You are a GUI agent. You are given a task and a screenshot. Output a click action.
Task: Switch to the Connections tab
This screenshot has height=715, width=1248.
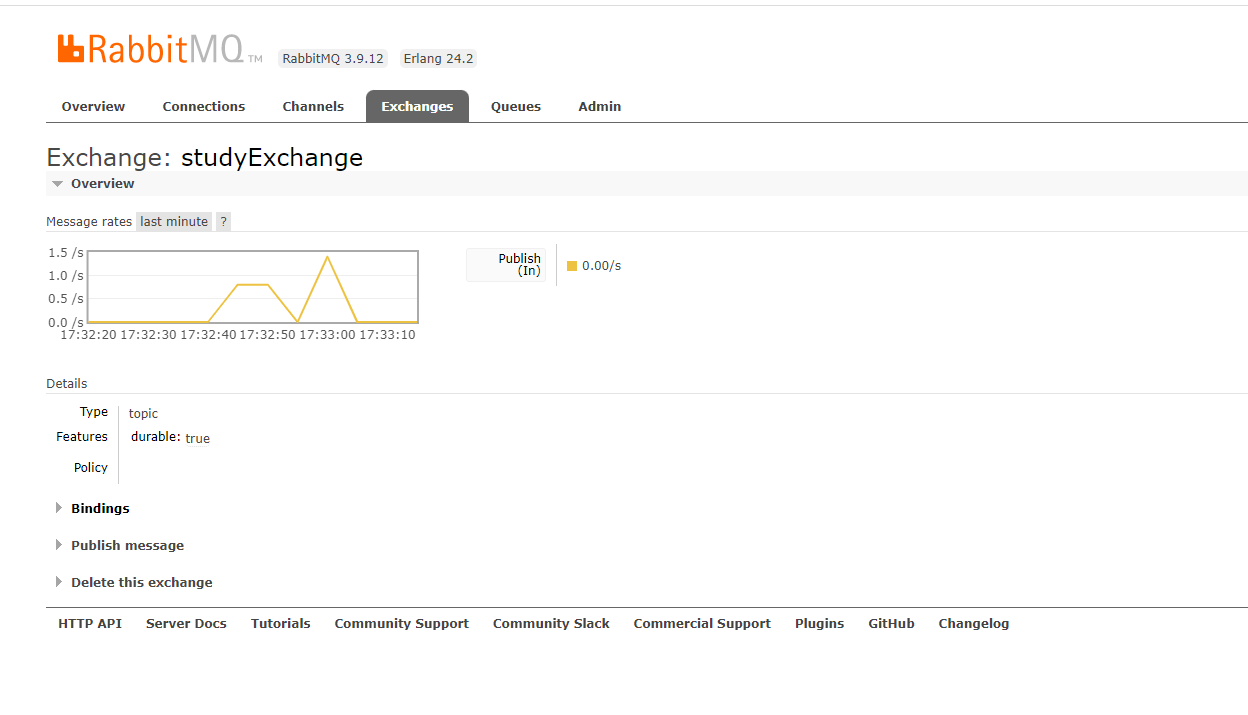204,106
